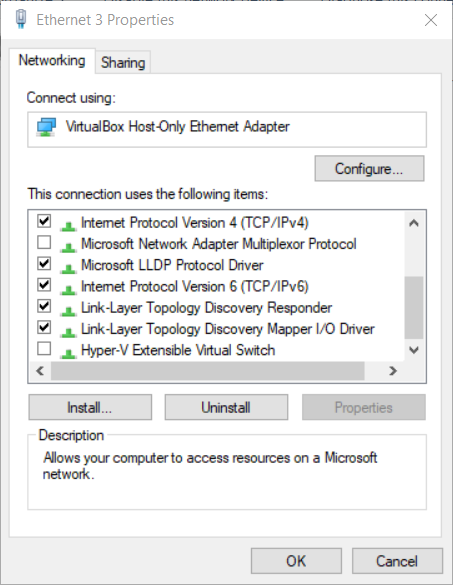The image size is (453, 585).
Task: Select the LLDP Protocol Driver icon
Action: point(68,268)
